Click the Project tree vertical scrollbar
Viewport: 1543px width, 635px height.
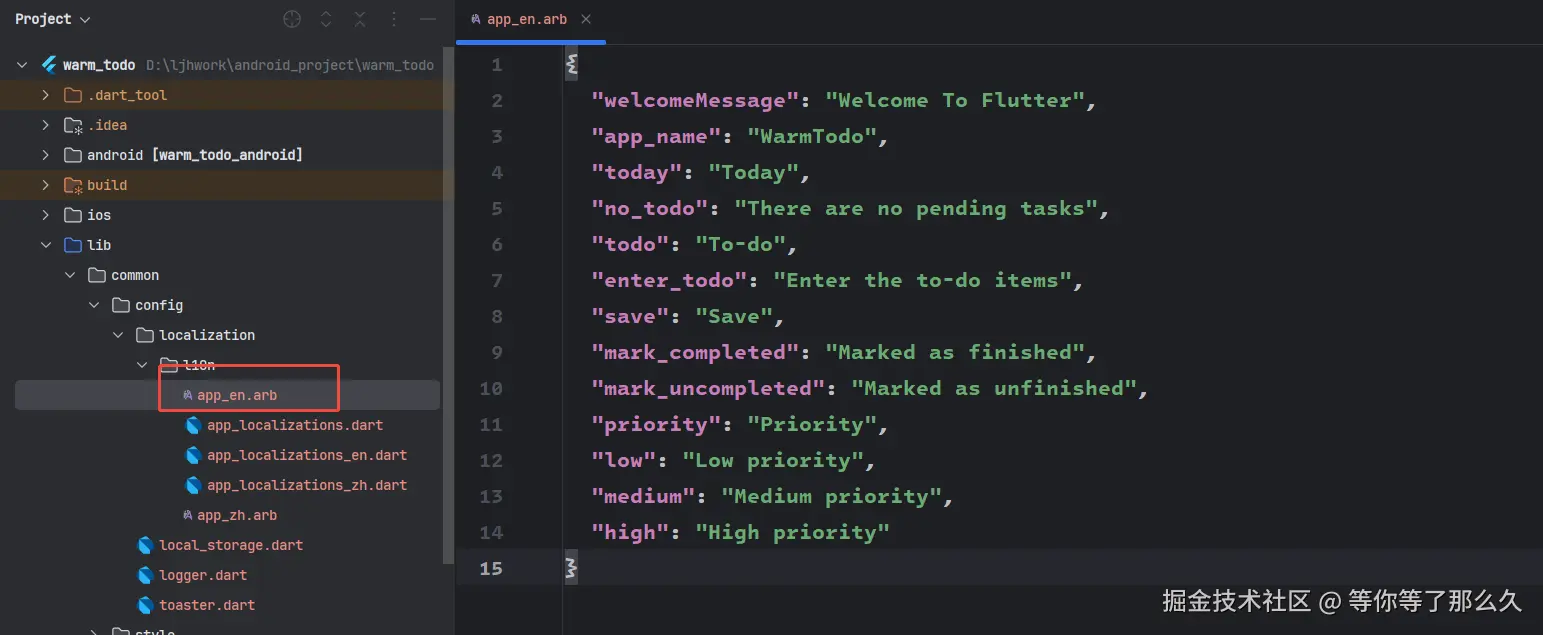(449, 305)
